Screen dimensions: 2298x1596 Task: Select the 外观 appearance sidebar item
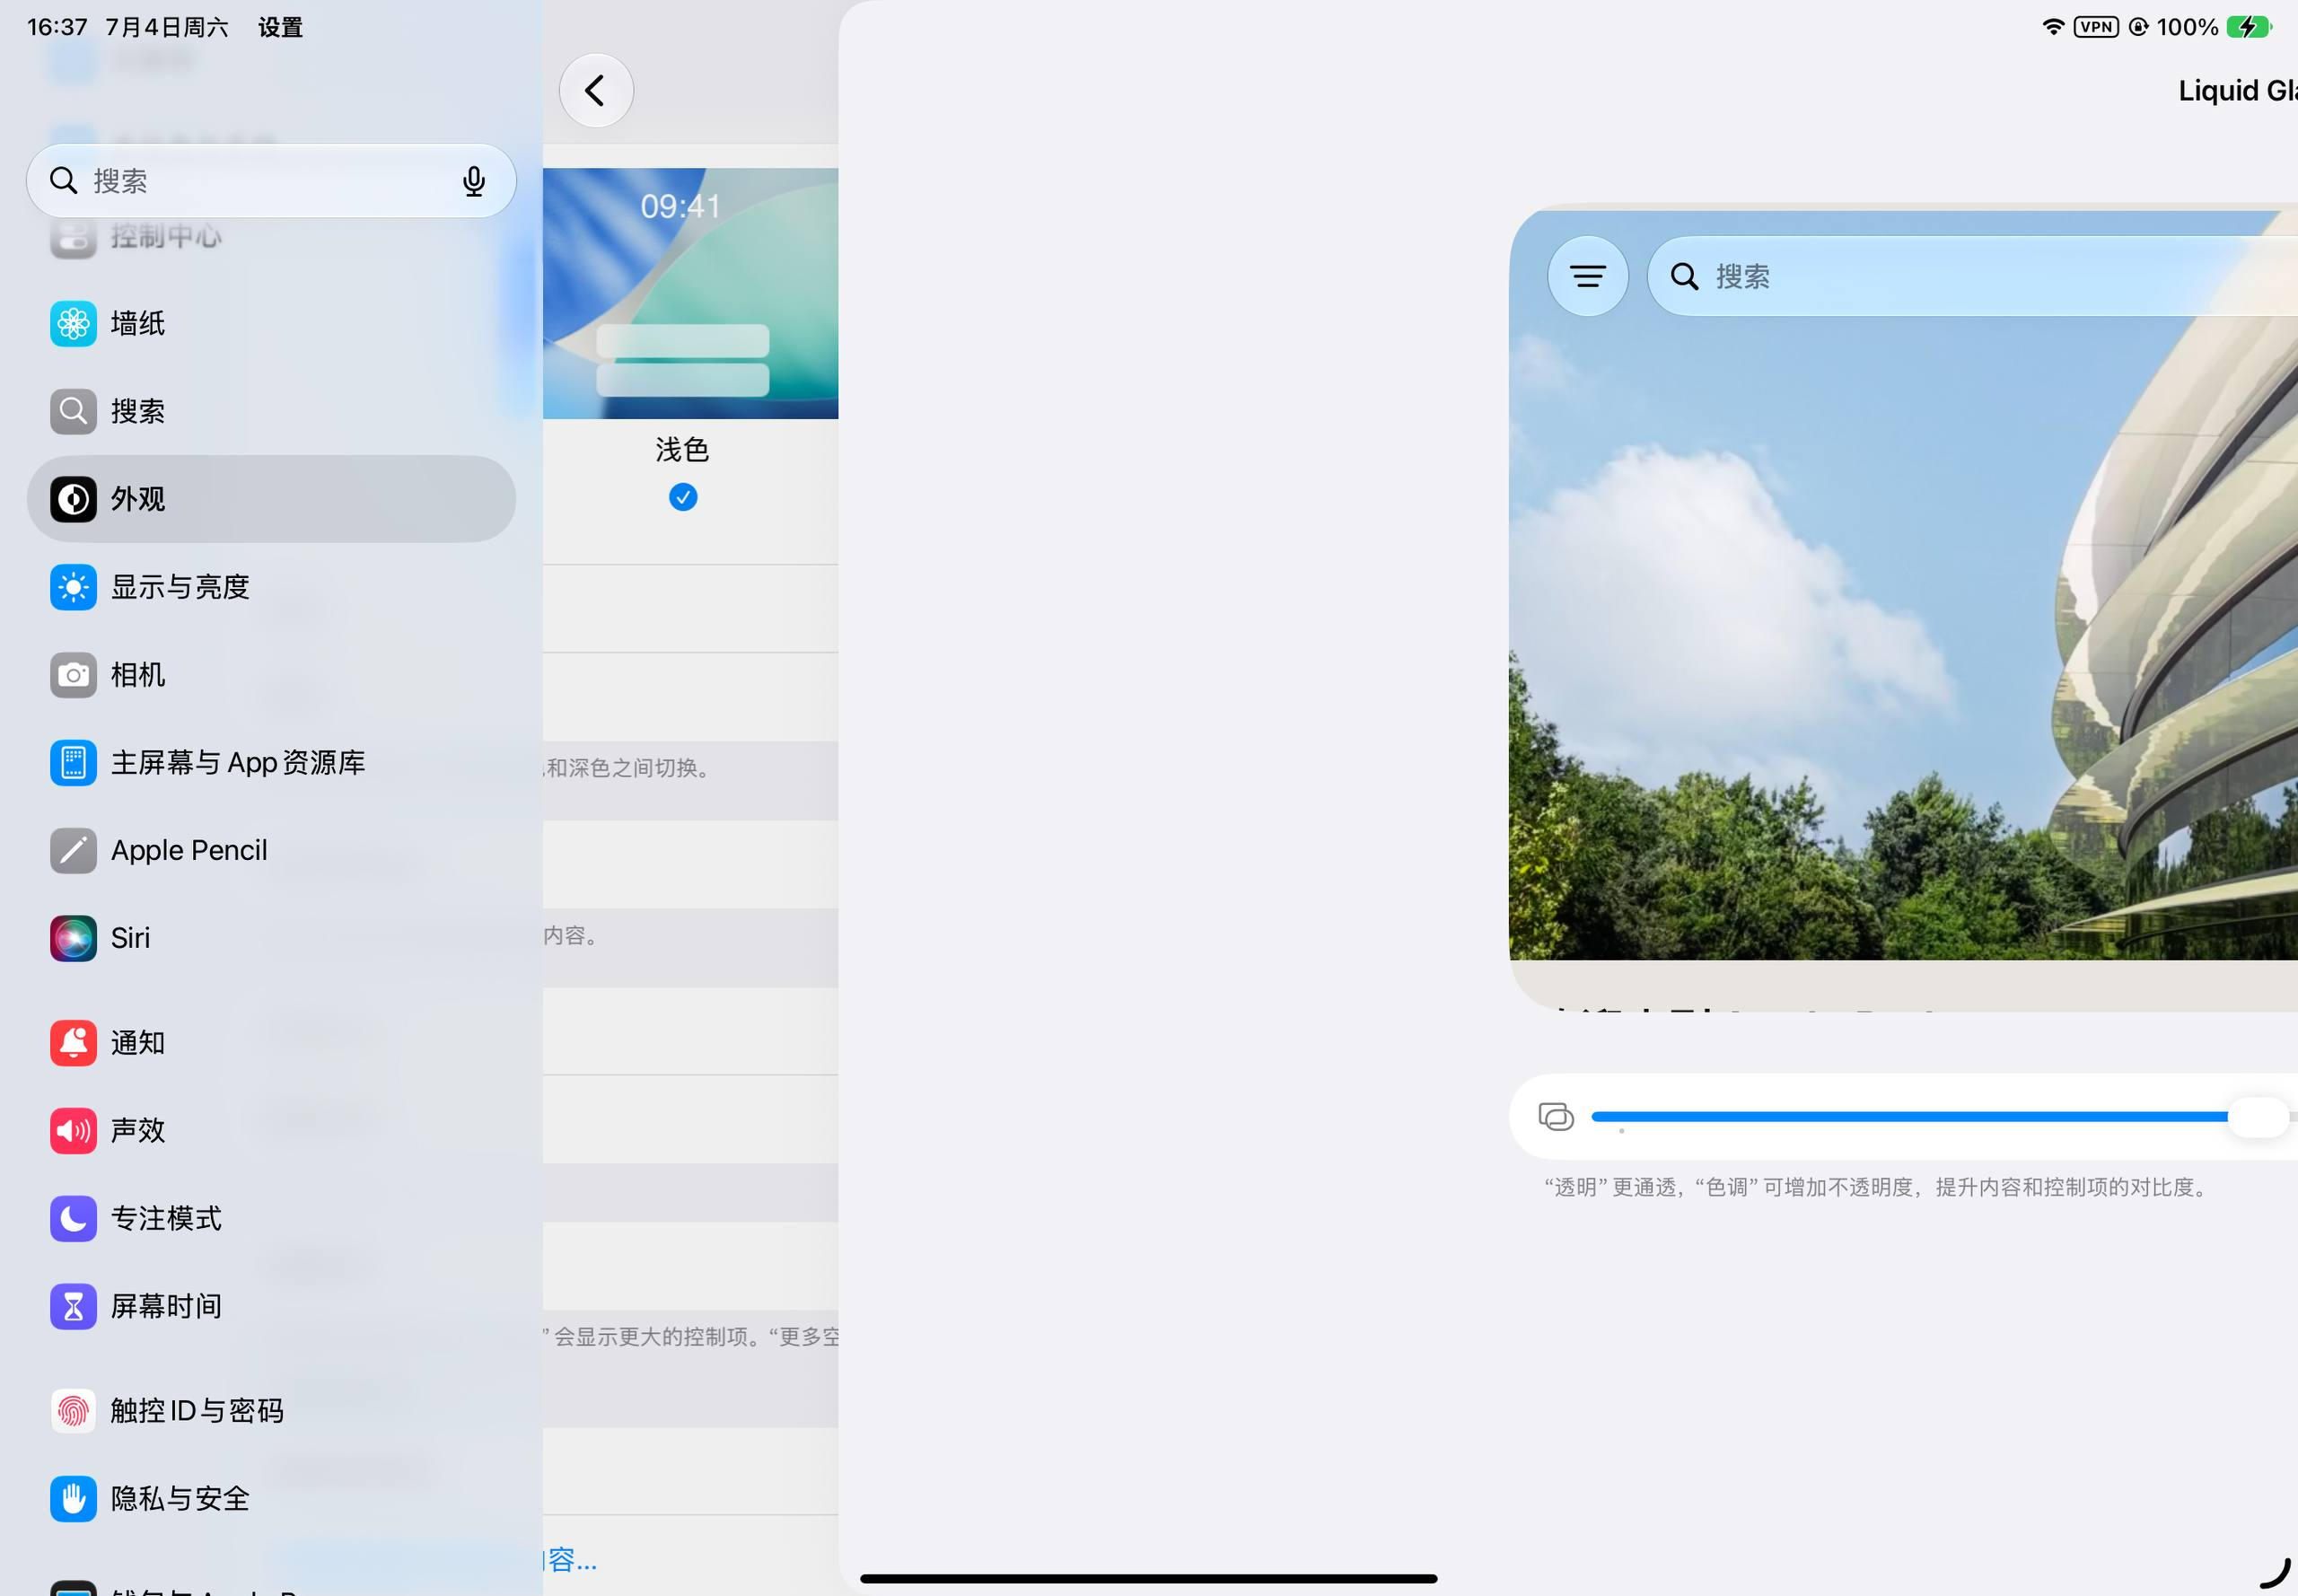(x=271, y=499)
